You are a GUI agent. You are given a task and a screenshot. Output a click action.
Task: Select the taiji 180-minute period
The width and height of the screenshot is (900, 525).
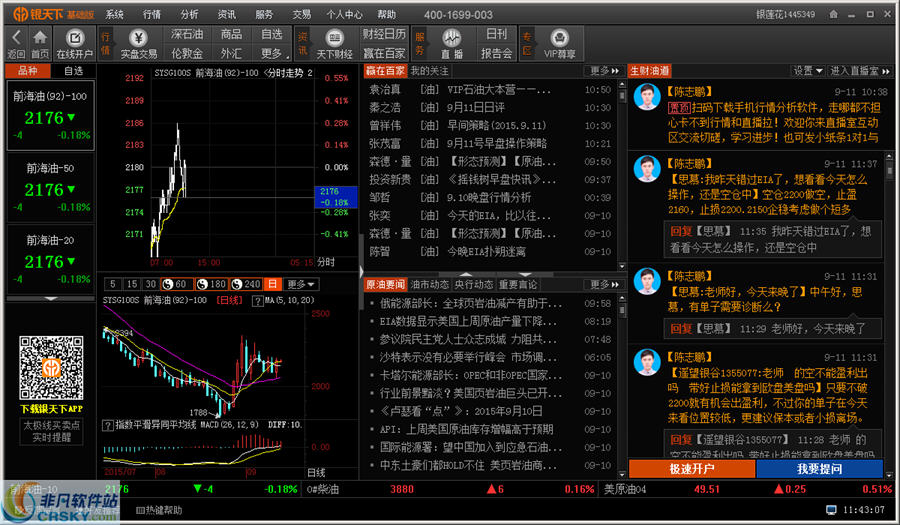(x=211, y=284)
